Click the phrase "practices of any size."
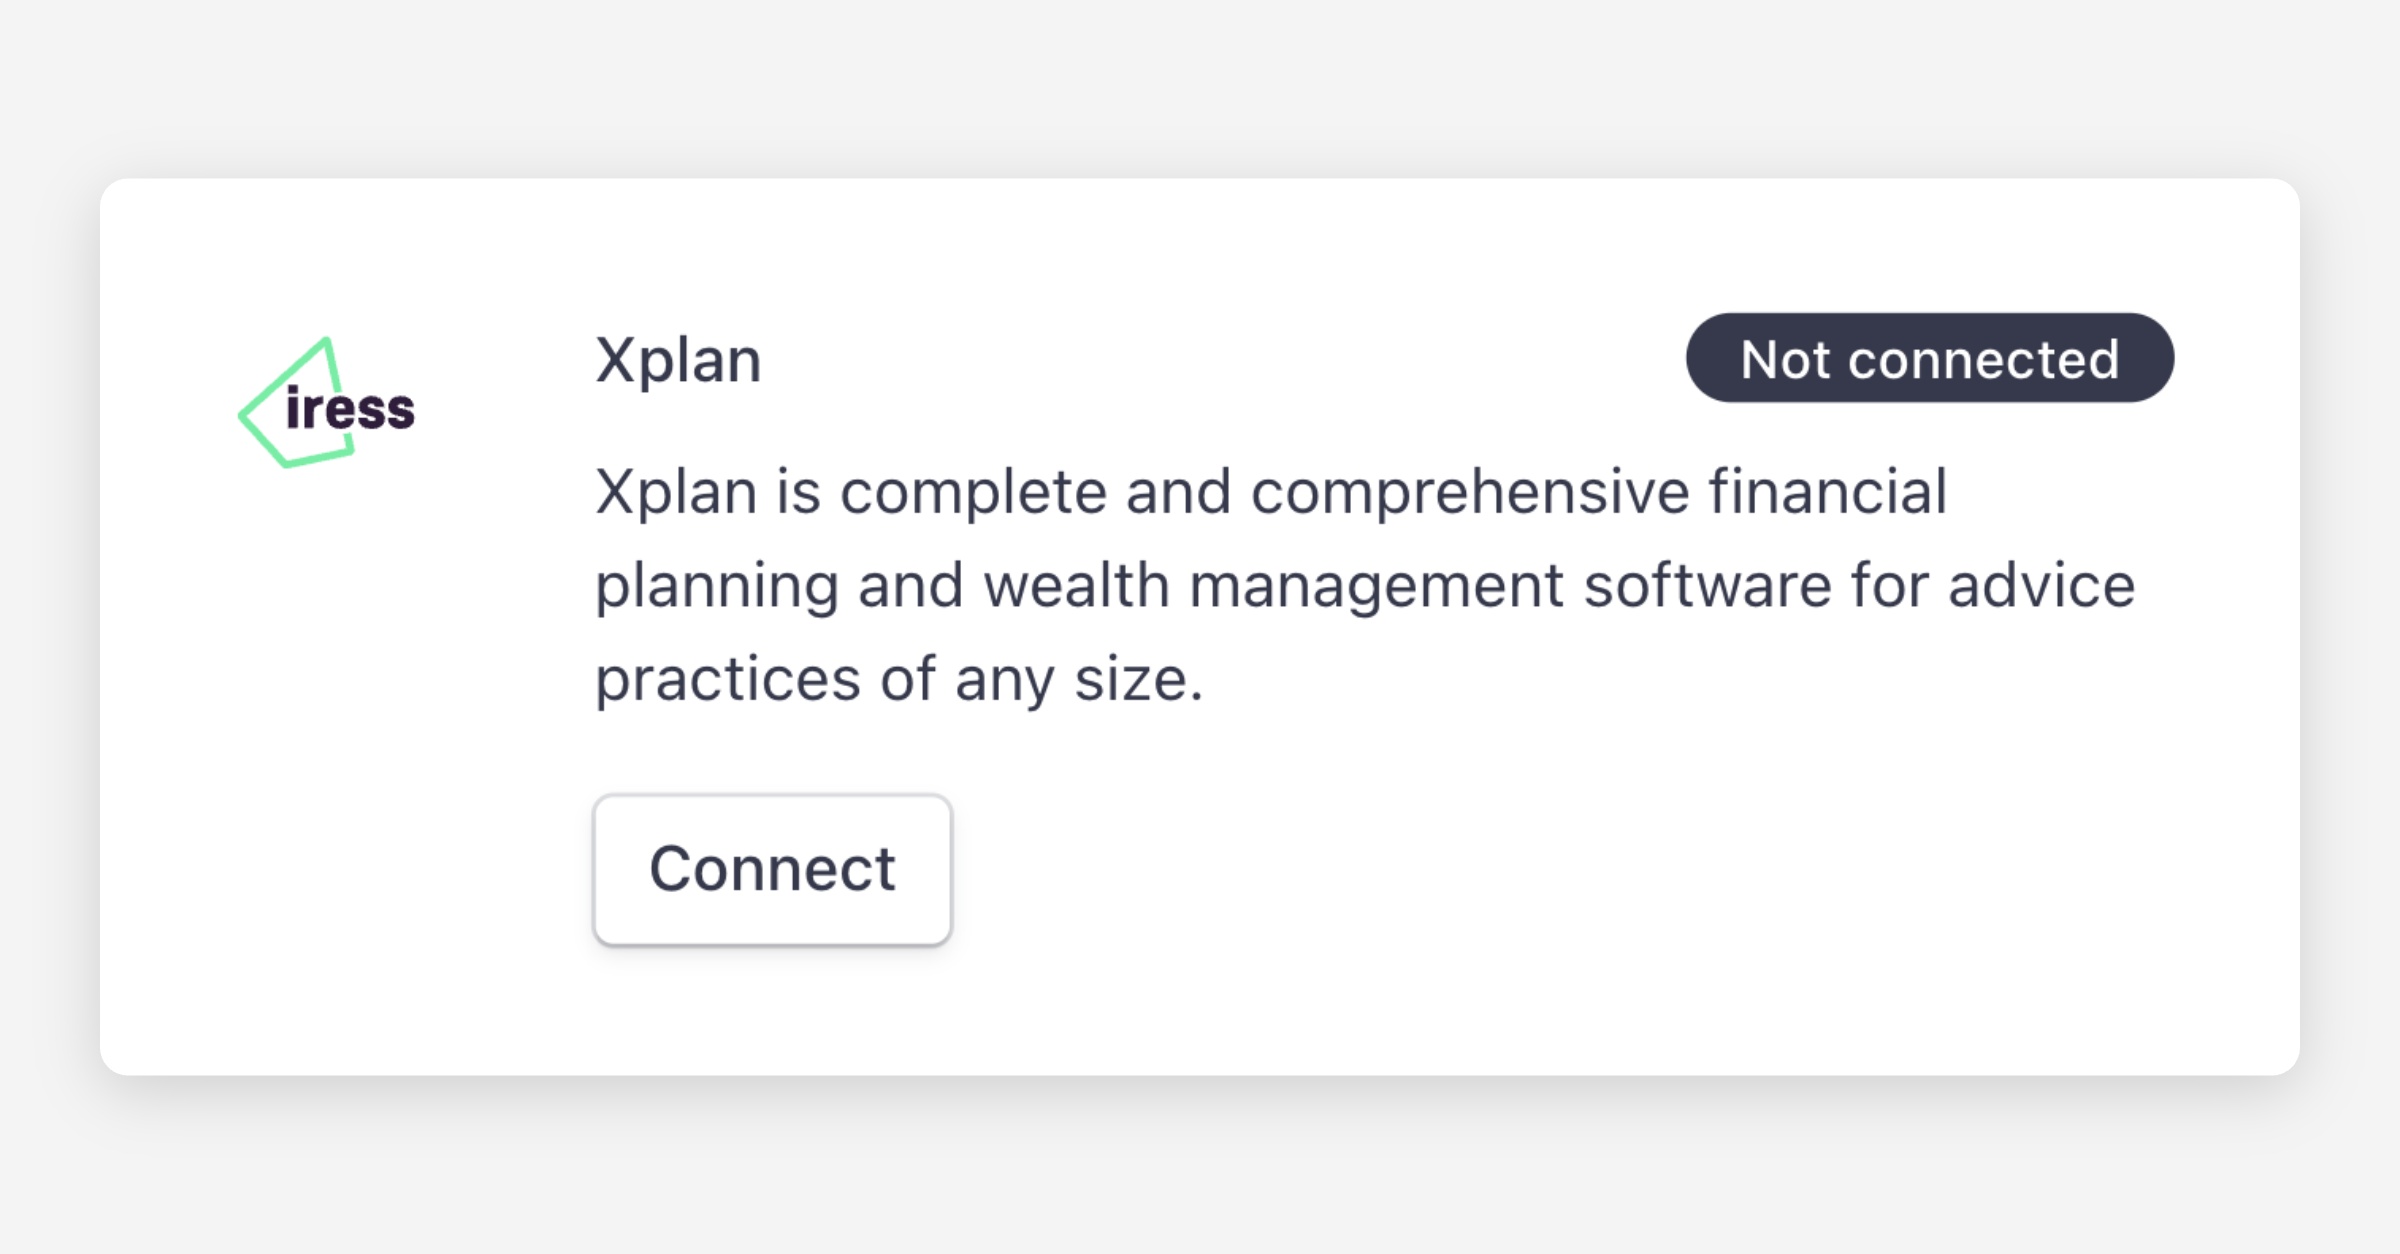This screenshot has height=1254, width=2400. (x=899, y=680)
